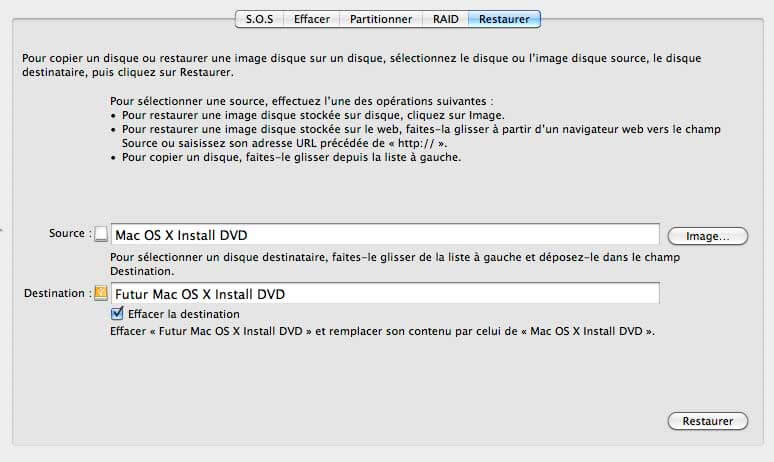Switch to the S.O.S tab
Image resolution: width=774 pixels, height=462 pixels.
coord(259,19)
